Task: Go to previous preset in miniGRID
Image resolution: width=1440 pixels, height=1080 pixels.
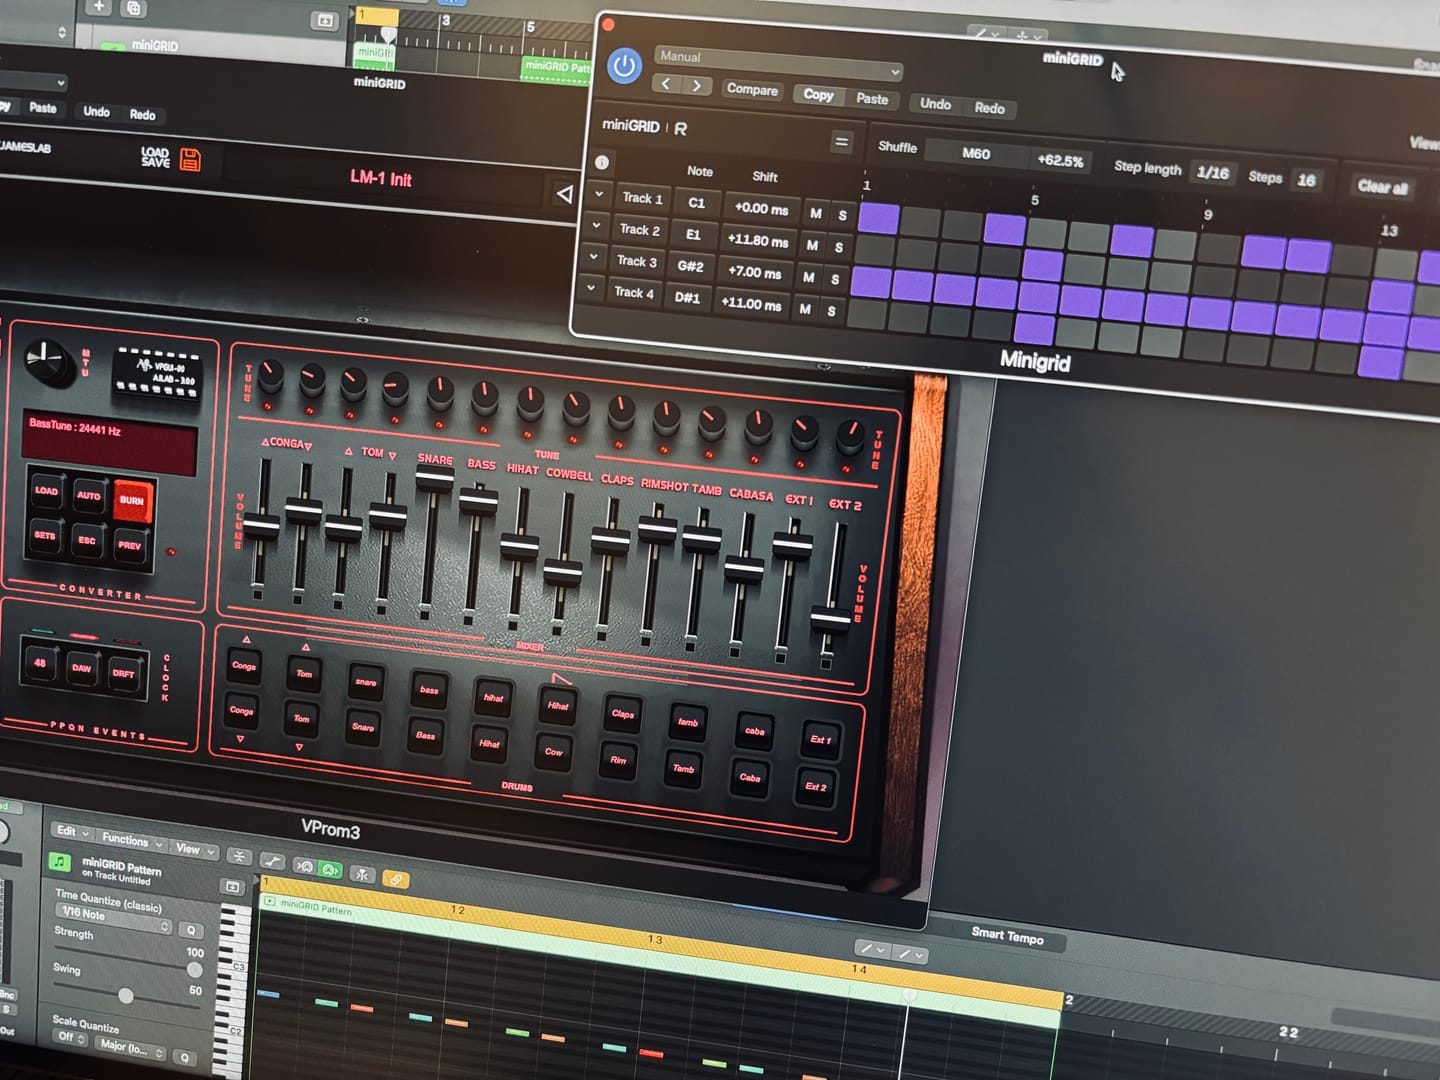Action: [x=666, y=84]
